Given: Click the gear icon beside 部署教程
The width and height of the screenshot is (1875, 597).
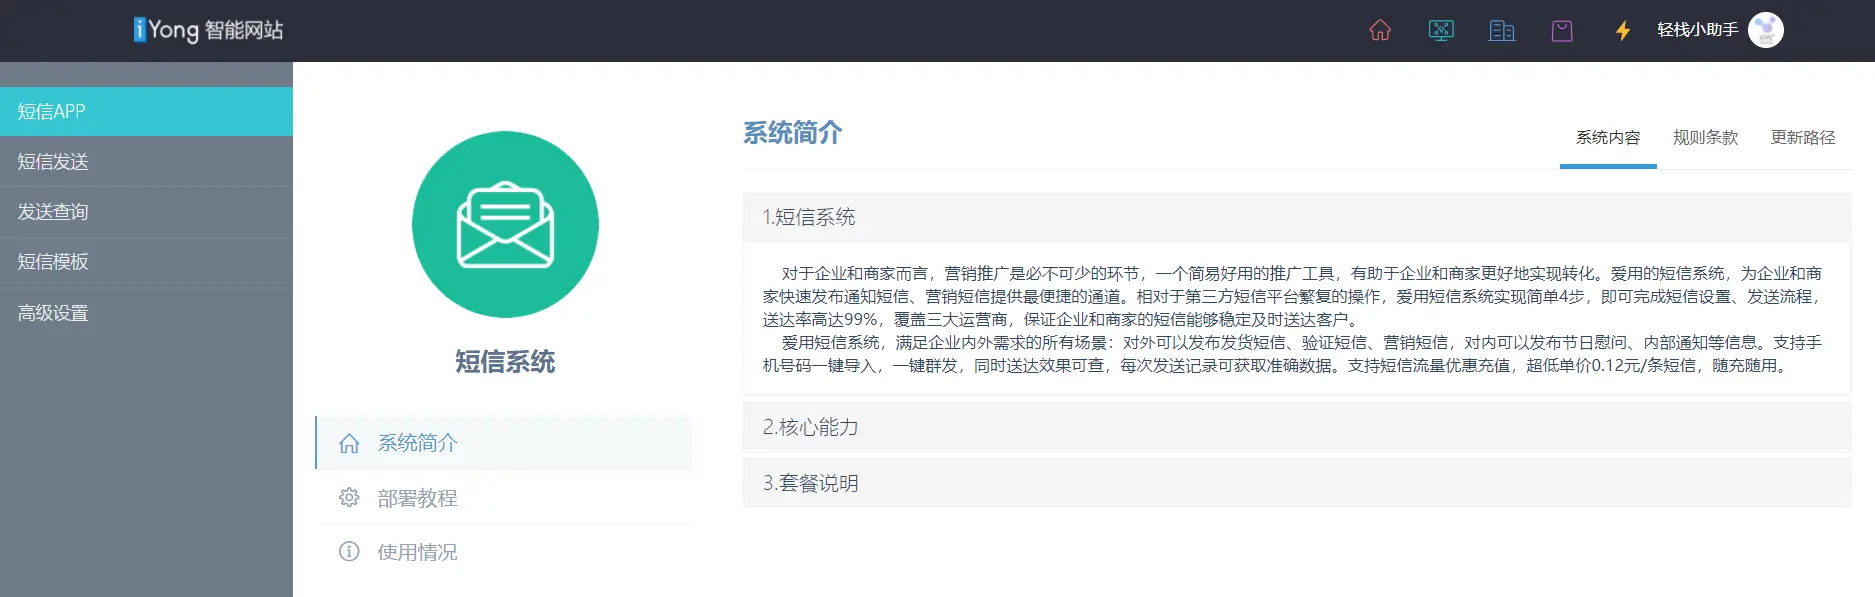Looking at the screenshot, I should [x=349, y=498].
